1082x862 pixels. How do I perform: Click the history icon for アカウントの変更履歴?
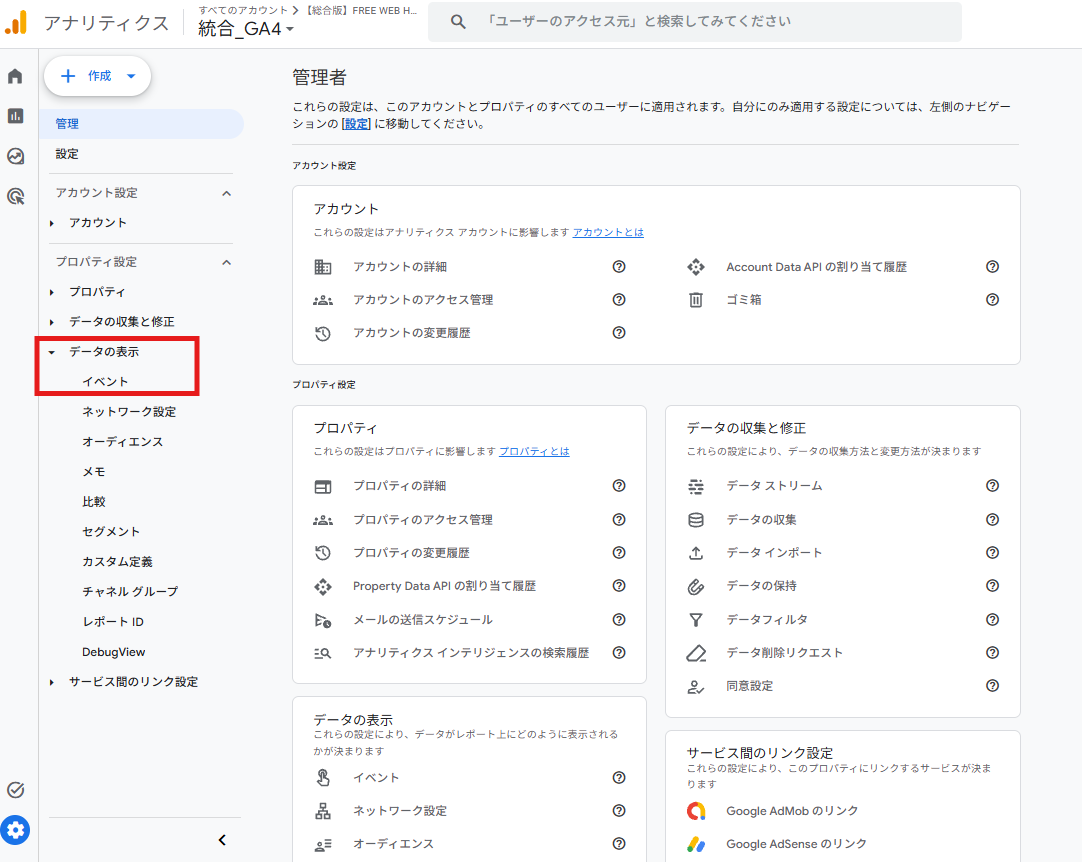[x=323, y=333]
